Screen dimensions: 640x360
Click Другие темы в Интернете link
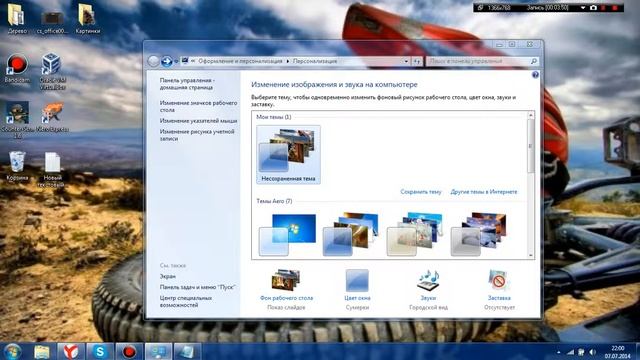[x=484, y=191]
